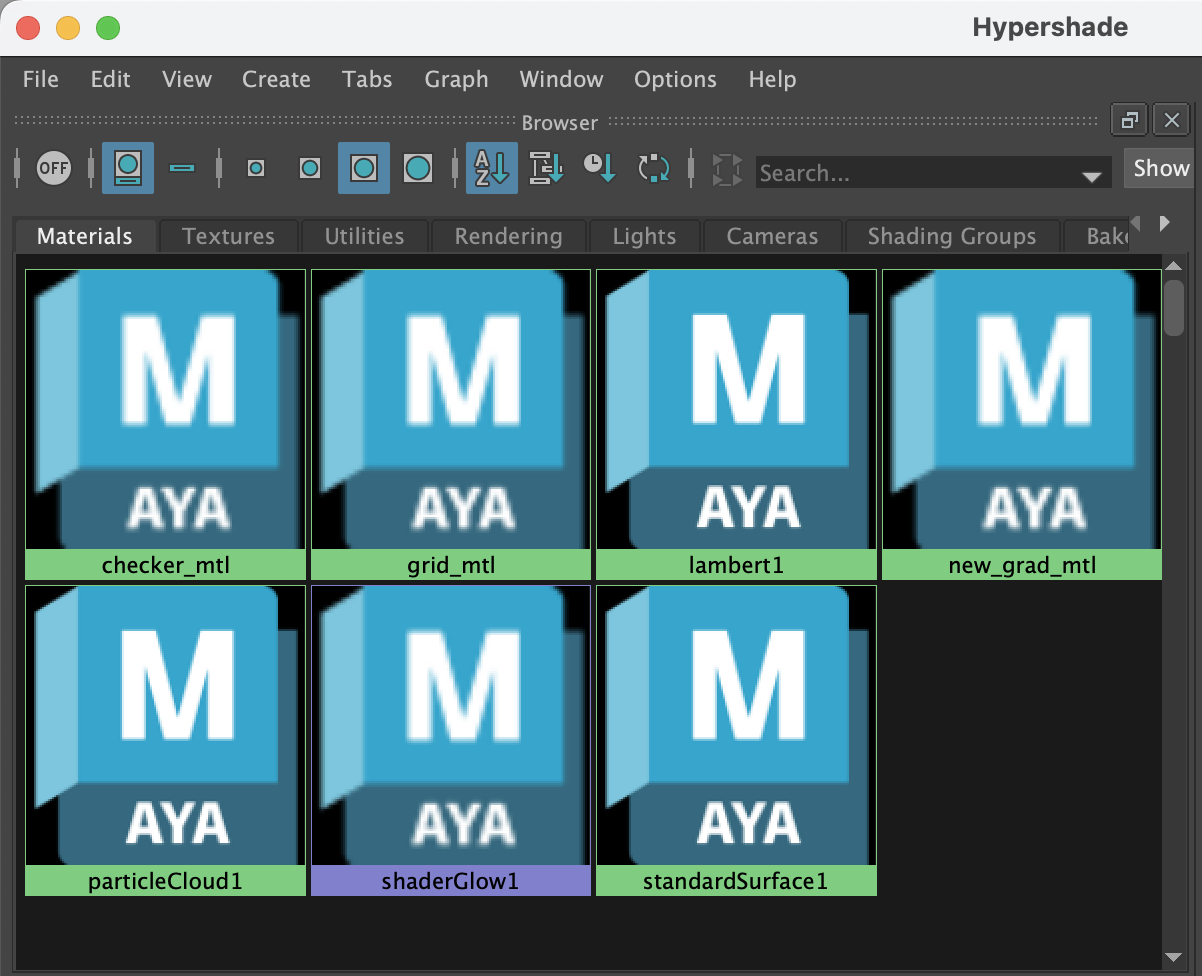This screenshot has height=976, width=1202.
Task: Select the View as icons button
Action: 128,168
